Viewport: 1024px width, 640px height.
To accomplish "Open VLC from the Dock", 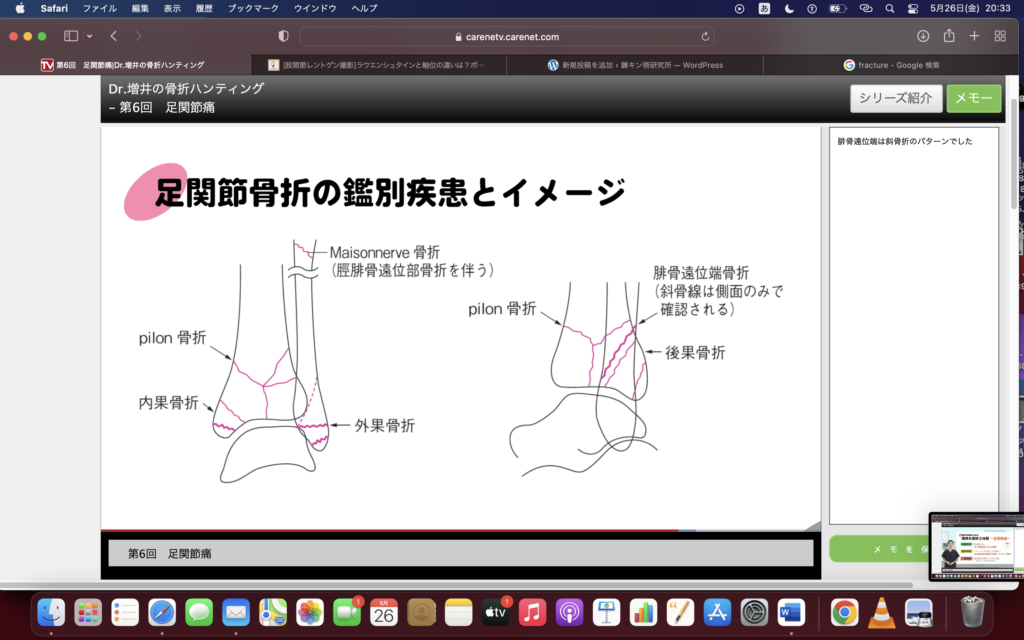I will [879, 612].
